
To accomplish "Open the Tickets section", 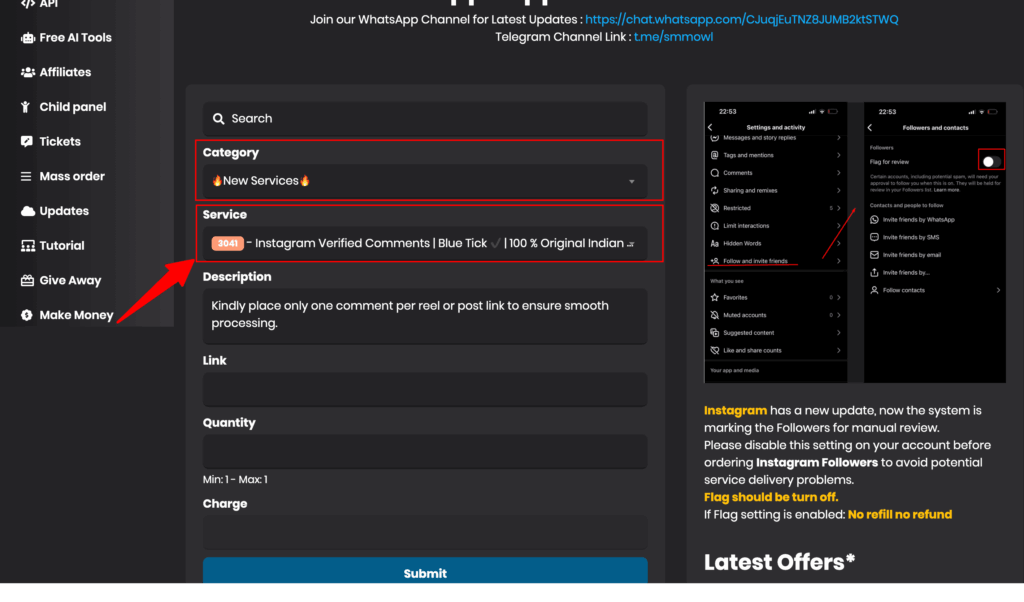I will (x=60, y=142).
